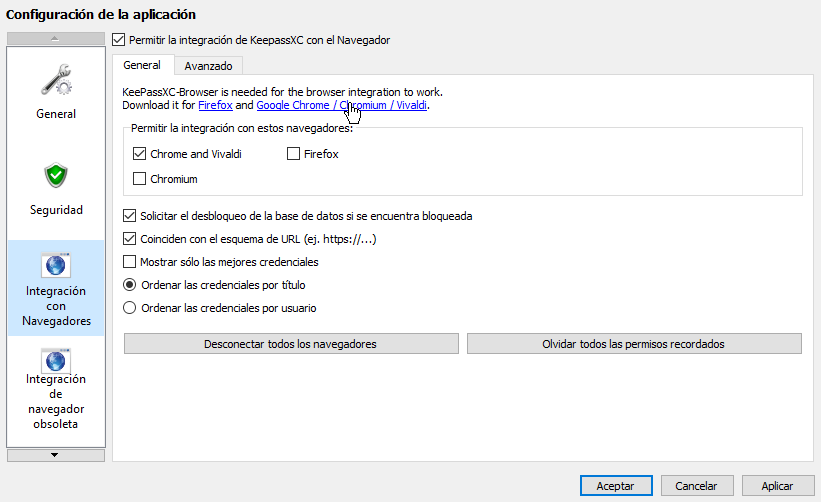The image size is (821, 502).
Task: Click the Aceptar button
Action: coord(616,486)
